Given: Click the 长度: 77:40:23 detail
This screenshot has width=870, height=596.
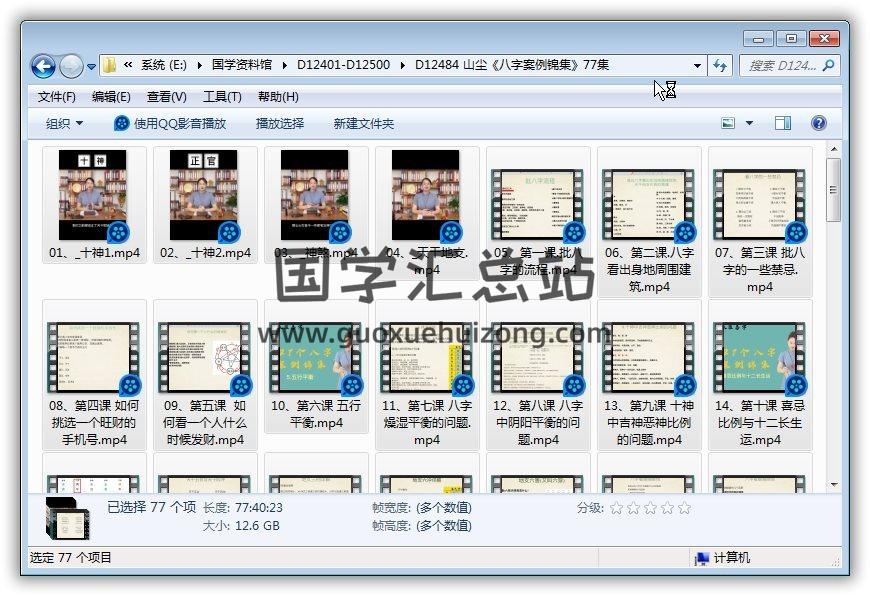Looking at the screenshot, I should (x=242, y=507).
